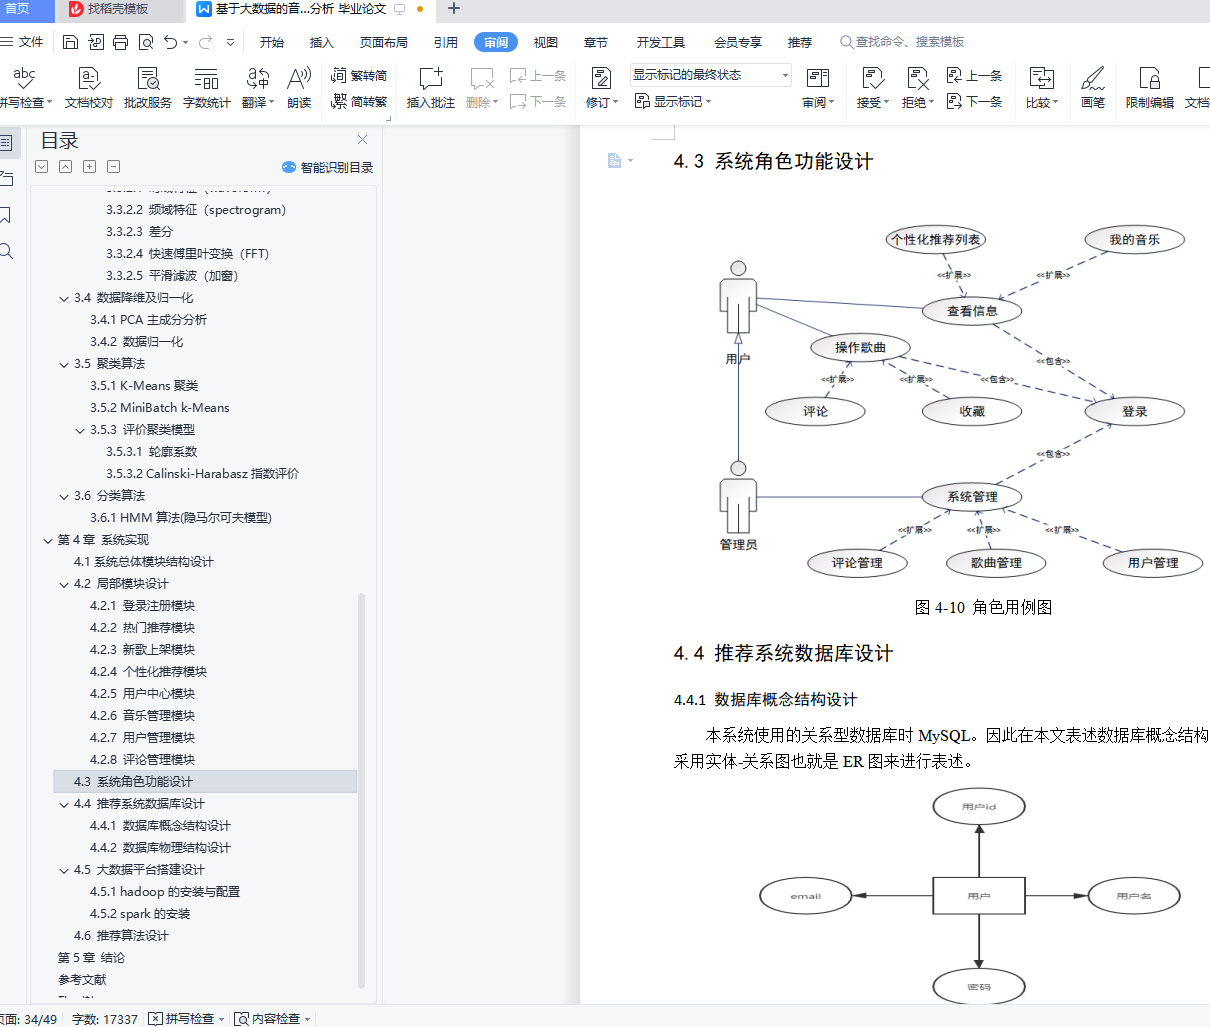Open a new document tab with plus
The width and height of the screenshot is (1210, 1027).
454,9
